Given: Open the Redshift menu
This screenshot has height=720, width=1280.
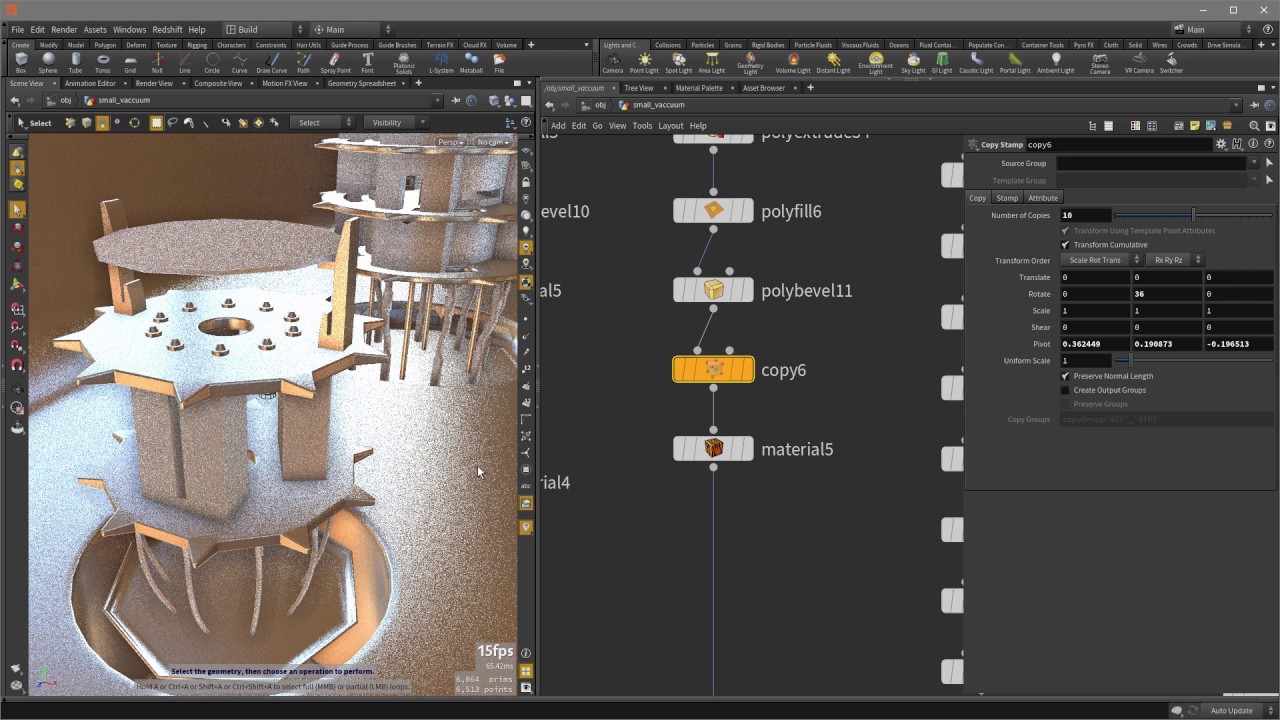Looking at the screenshot, I should [x=167, y=30].
